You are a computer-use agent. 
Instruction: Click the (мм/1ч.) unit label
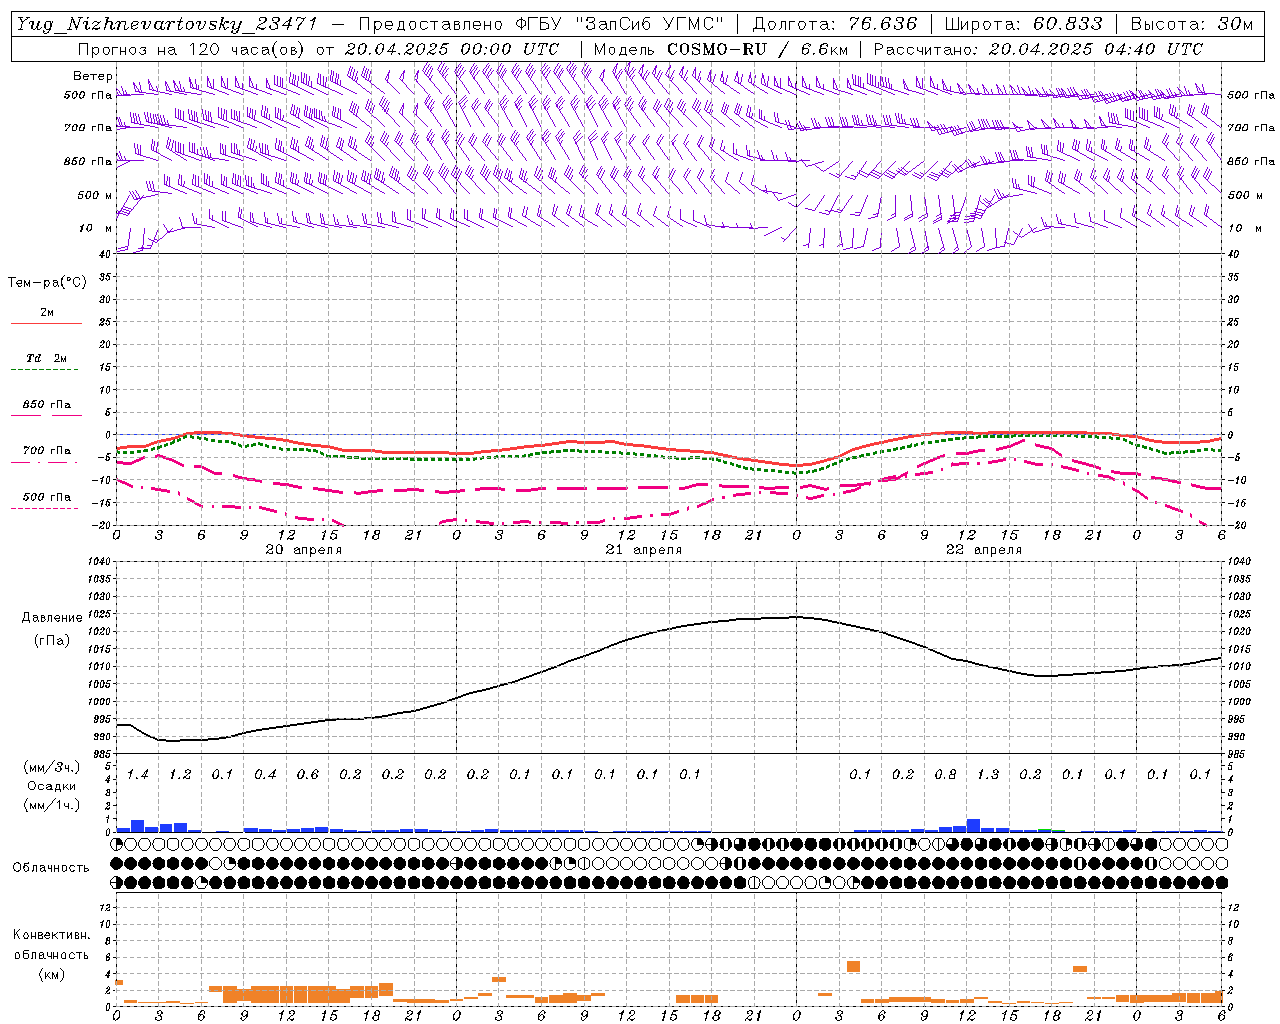(x=51, y=805)
